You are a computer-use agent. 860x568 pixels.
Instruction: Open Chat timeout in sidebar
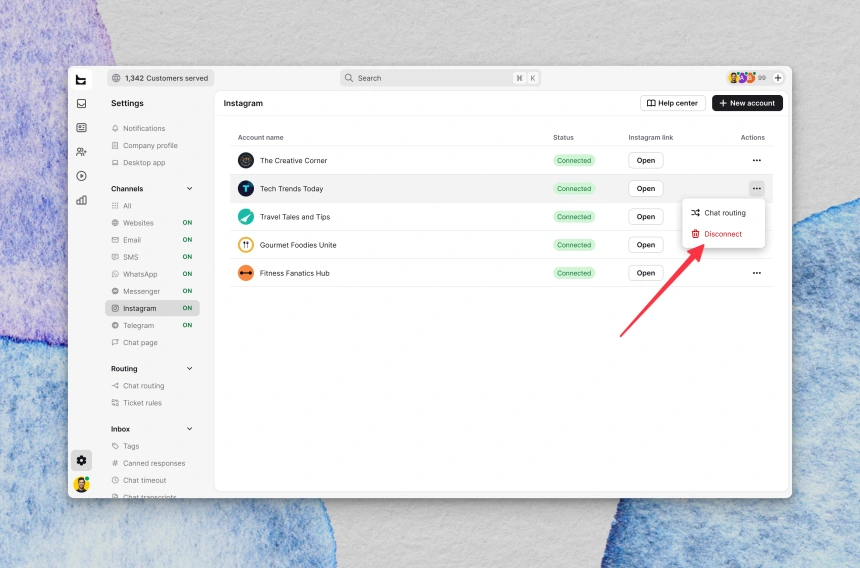[139, 480]
